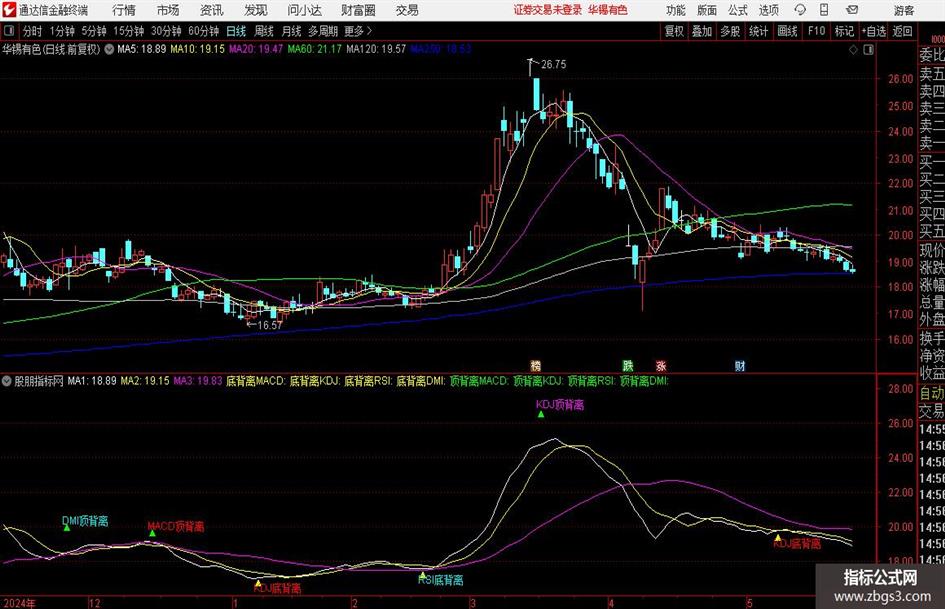Screen dimensions: 945x609
Task: Open the 资讯 menu
Action: (x=212, y=10)
